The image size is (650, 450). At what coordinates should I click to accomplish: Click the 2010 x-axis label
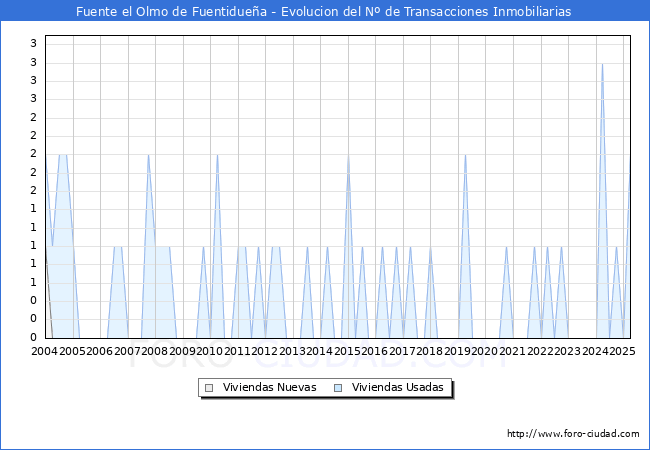point(210,351)
